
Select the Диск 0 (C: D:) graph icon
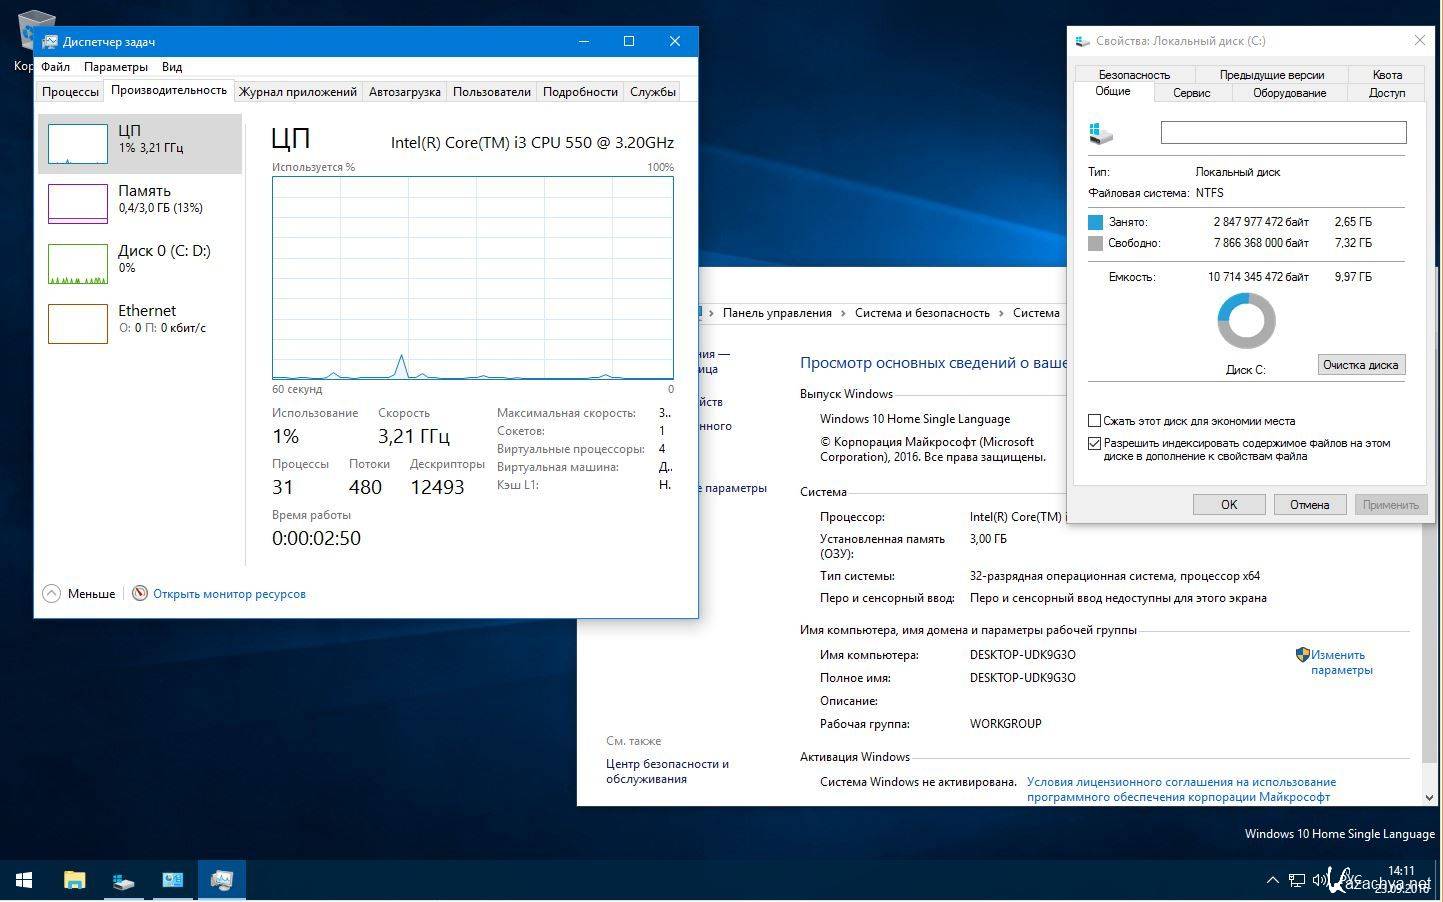pyautogui.click(x=78, y=264)
